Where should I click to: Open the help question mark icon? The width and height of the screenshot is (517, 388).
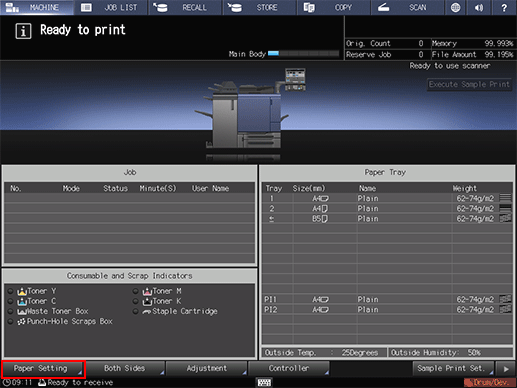tap(504, 7)
